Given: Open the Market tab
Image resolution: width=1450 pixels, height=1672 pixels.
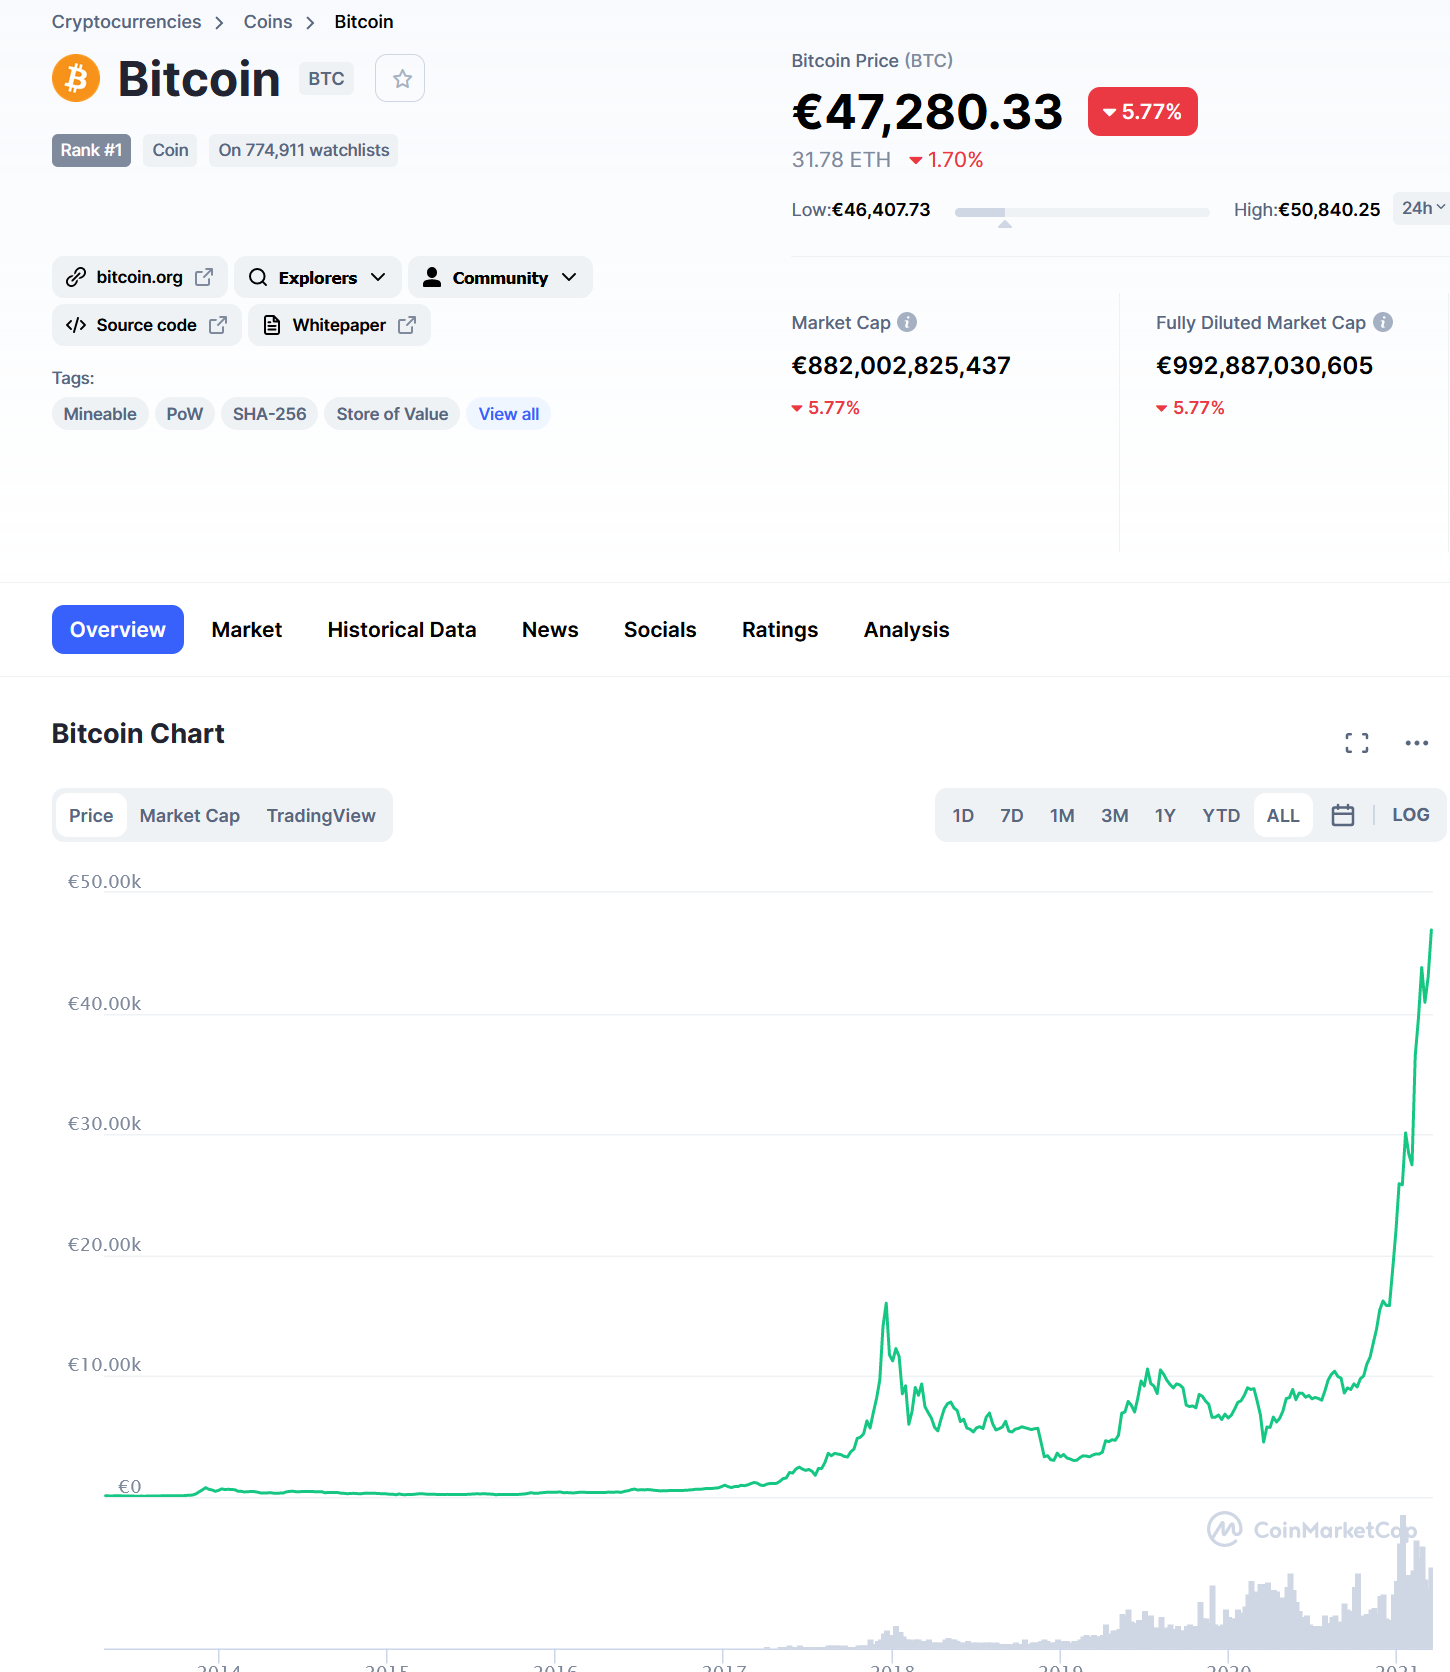Looking at the screenshot, I should coord(247,629).
